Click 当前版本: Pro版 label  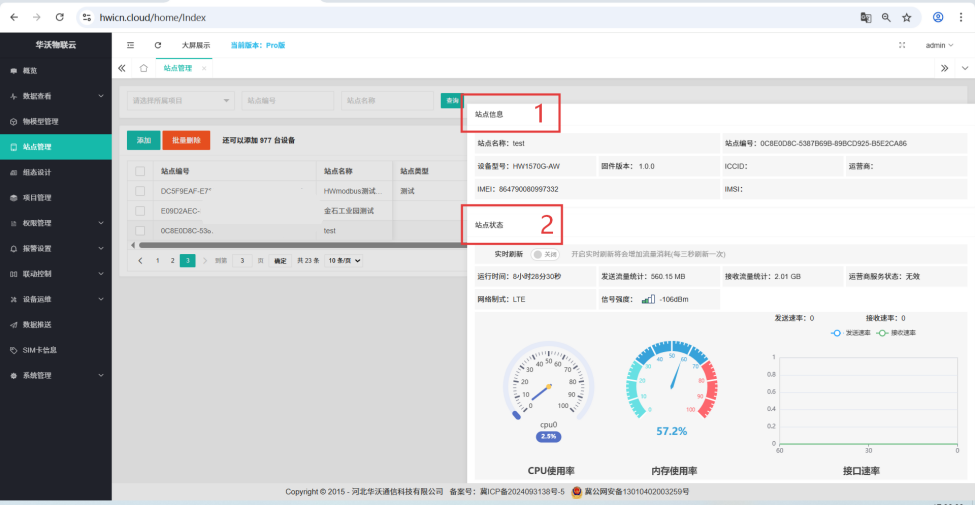[x=257, y=45]
